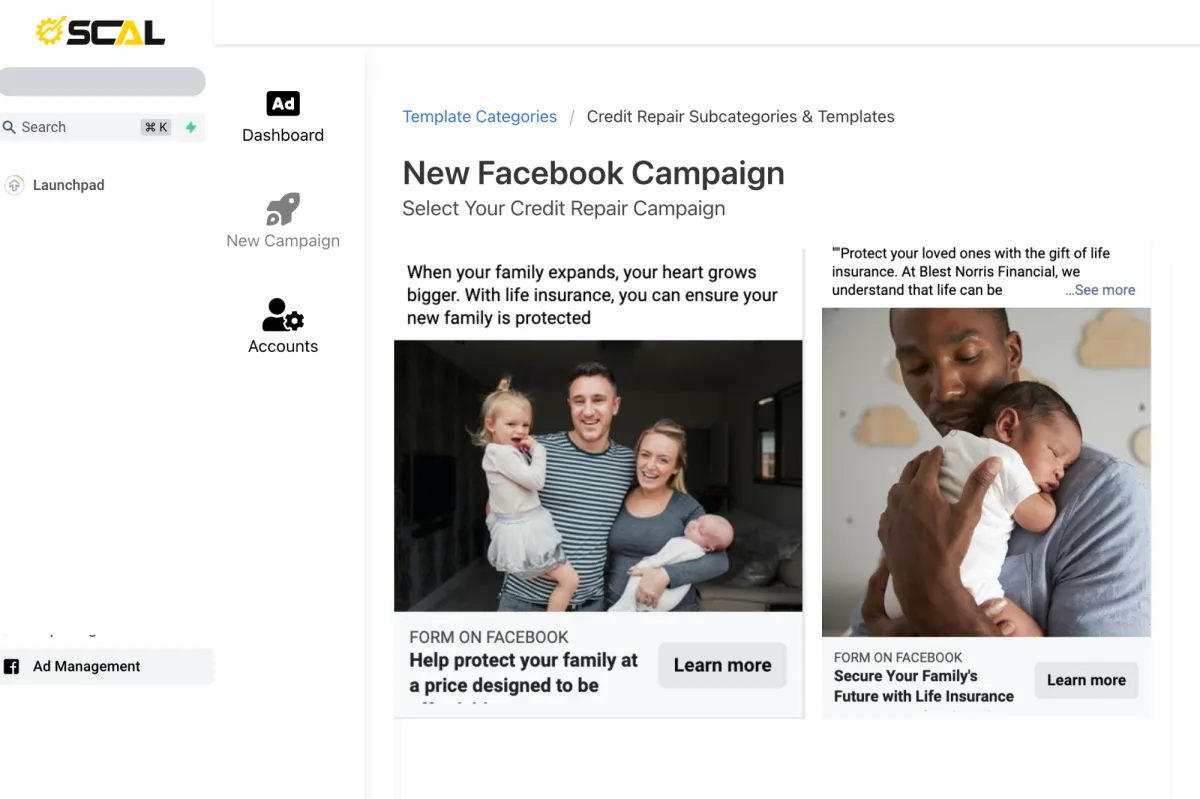This screenshot has height=799, width=1200.
Task: Click the Launchpad circular icon
Action: tap(14, 185)
